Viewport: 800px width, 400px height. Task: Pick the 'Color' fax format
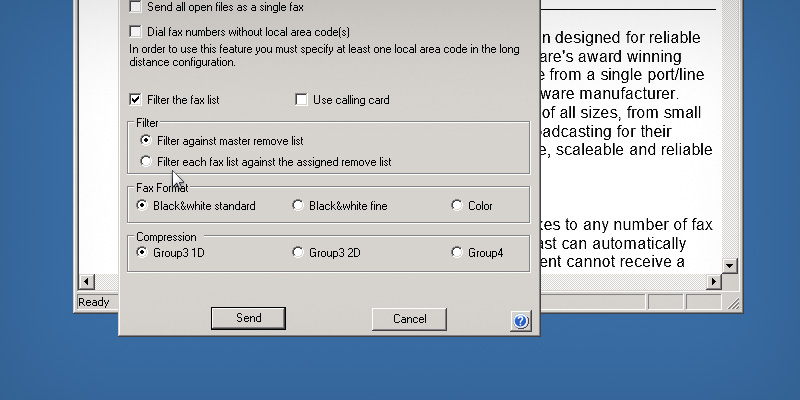click(457, 206)
